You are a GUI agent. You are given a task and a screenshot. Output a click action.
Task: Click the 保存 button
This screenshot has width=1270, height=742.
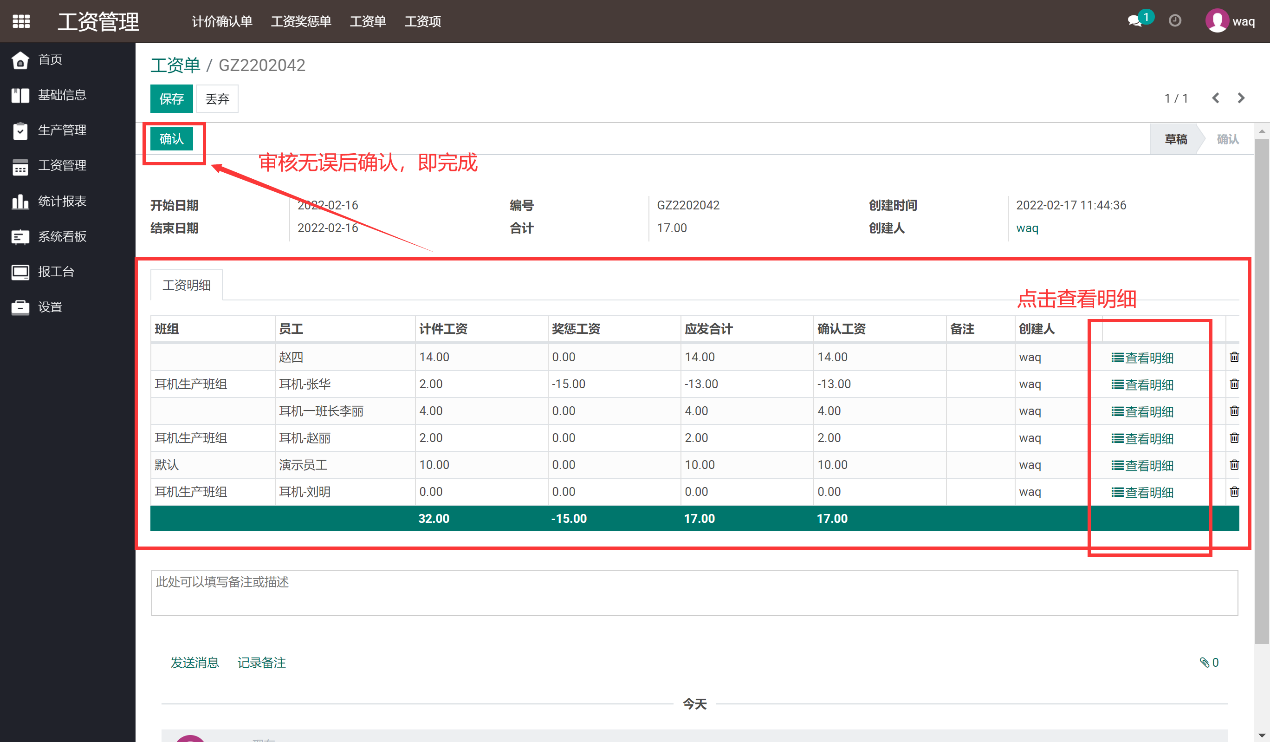point(171,99)
